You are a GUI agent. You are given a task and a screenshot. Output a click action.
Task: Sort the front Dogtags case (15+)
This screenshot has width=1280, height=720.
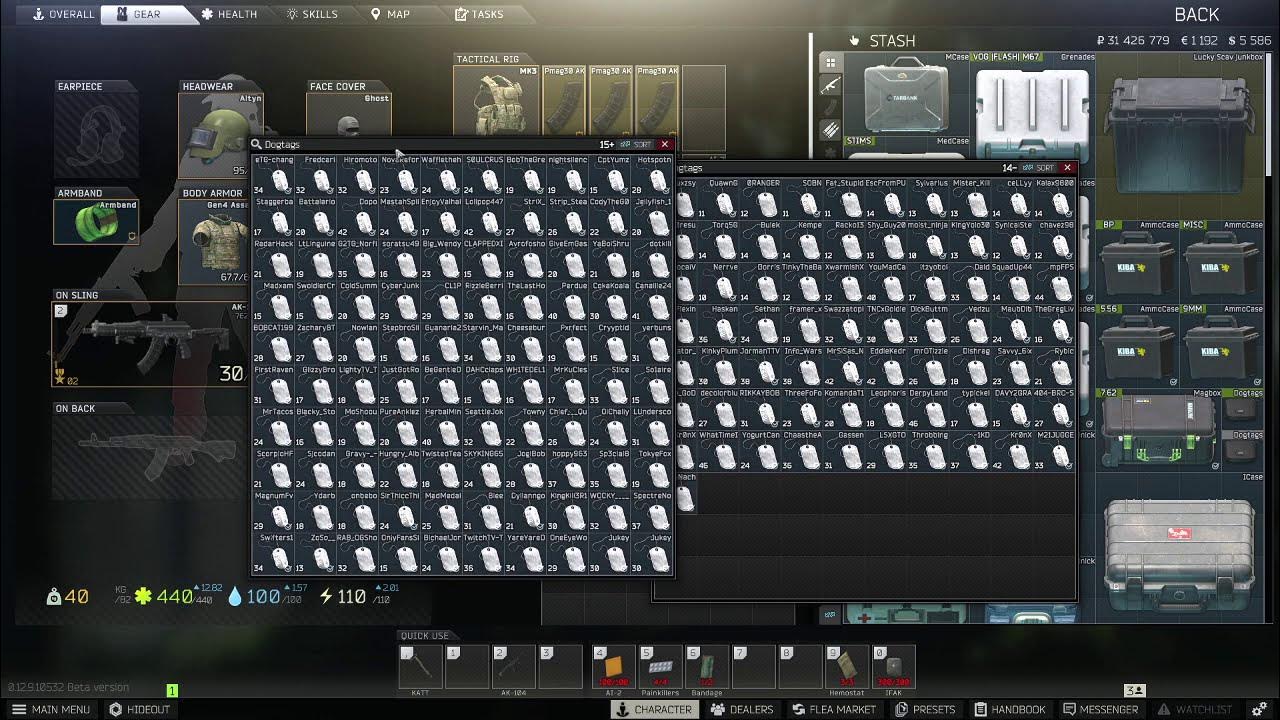[x=637, y=145]
